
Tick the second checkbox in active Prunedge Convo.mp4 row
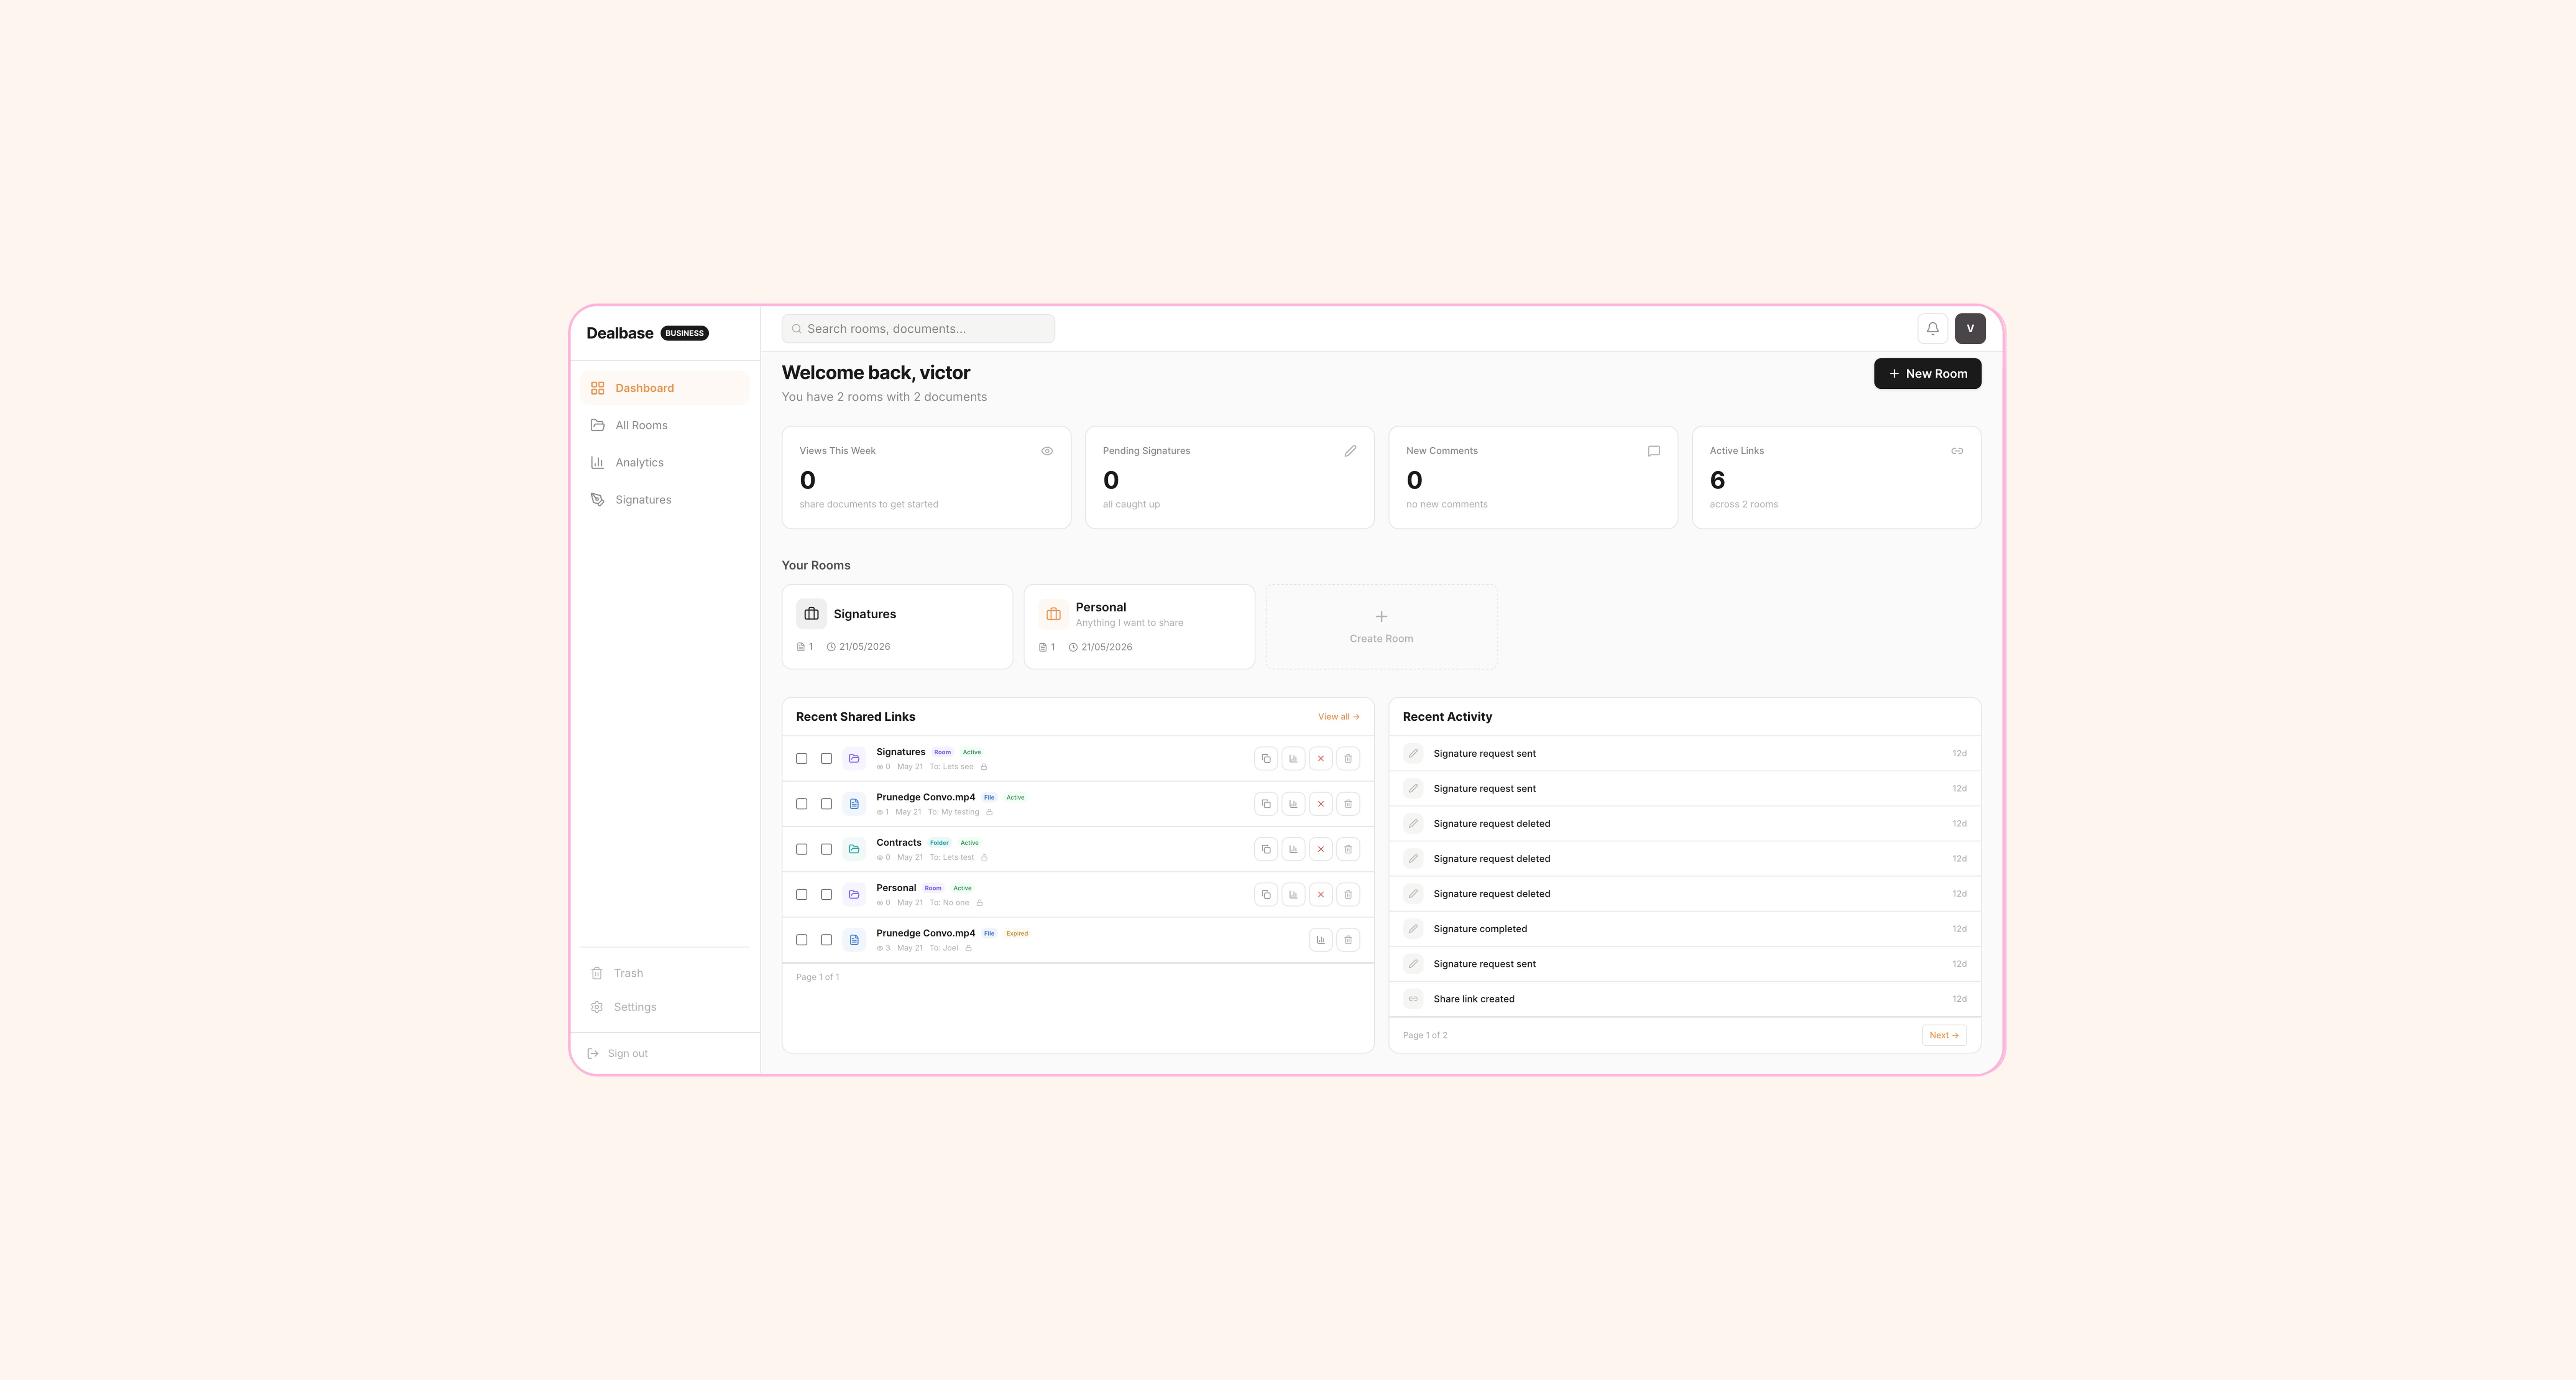(826, 804)
